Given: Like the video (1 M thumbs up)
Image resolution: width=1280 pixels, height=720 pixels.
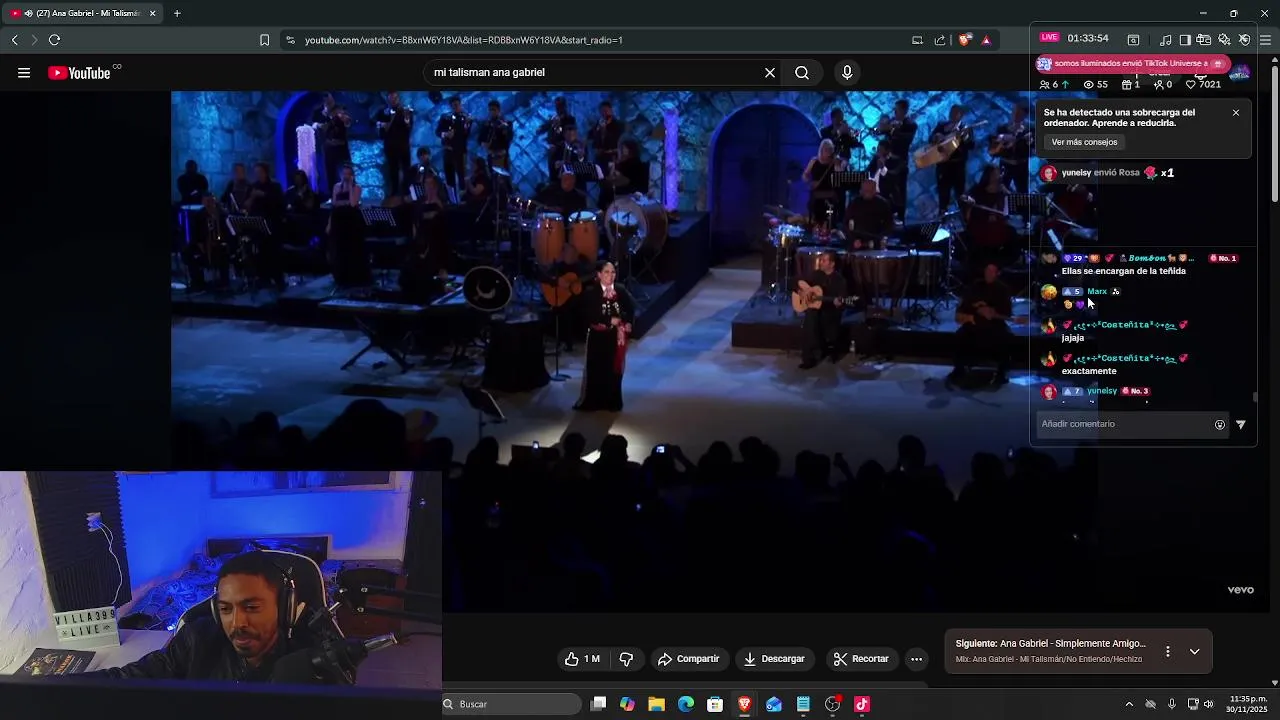Looking at the screenshot, I should [x=582, y=659].
